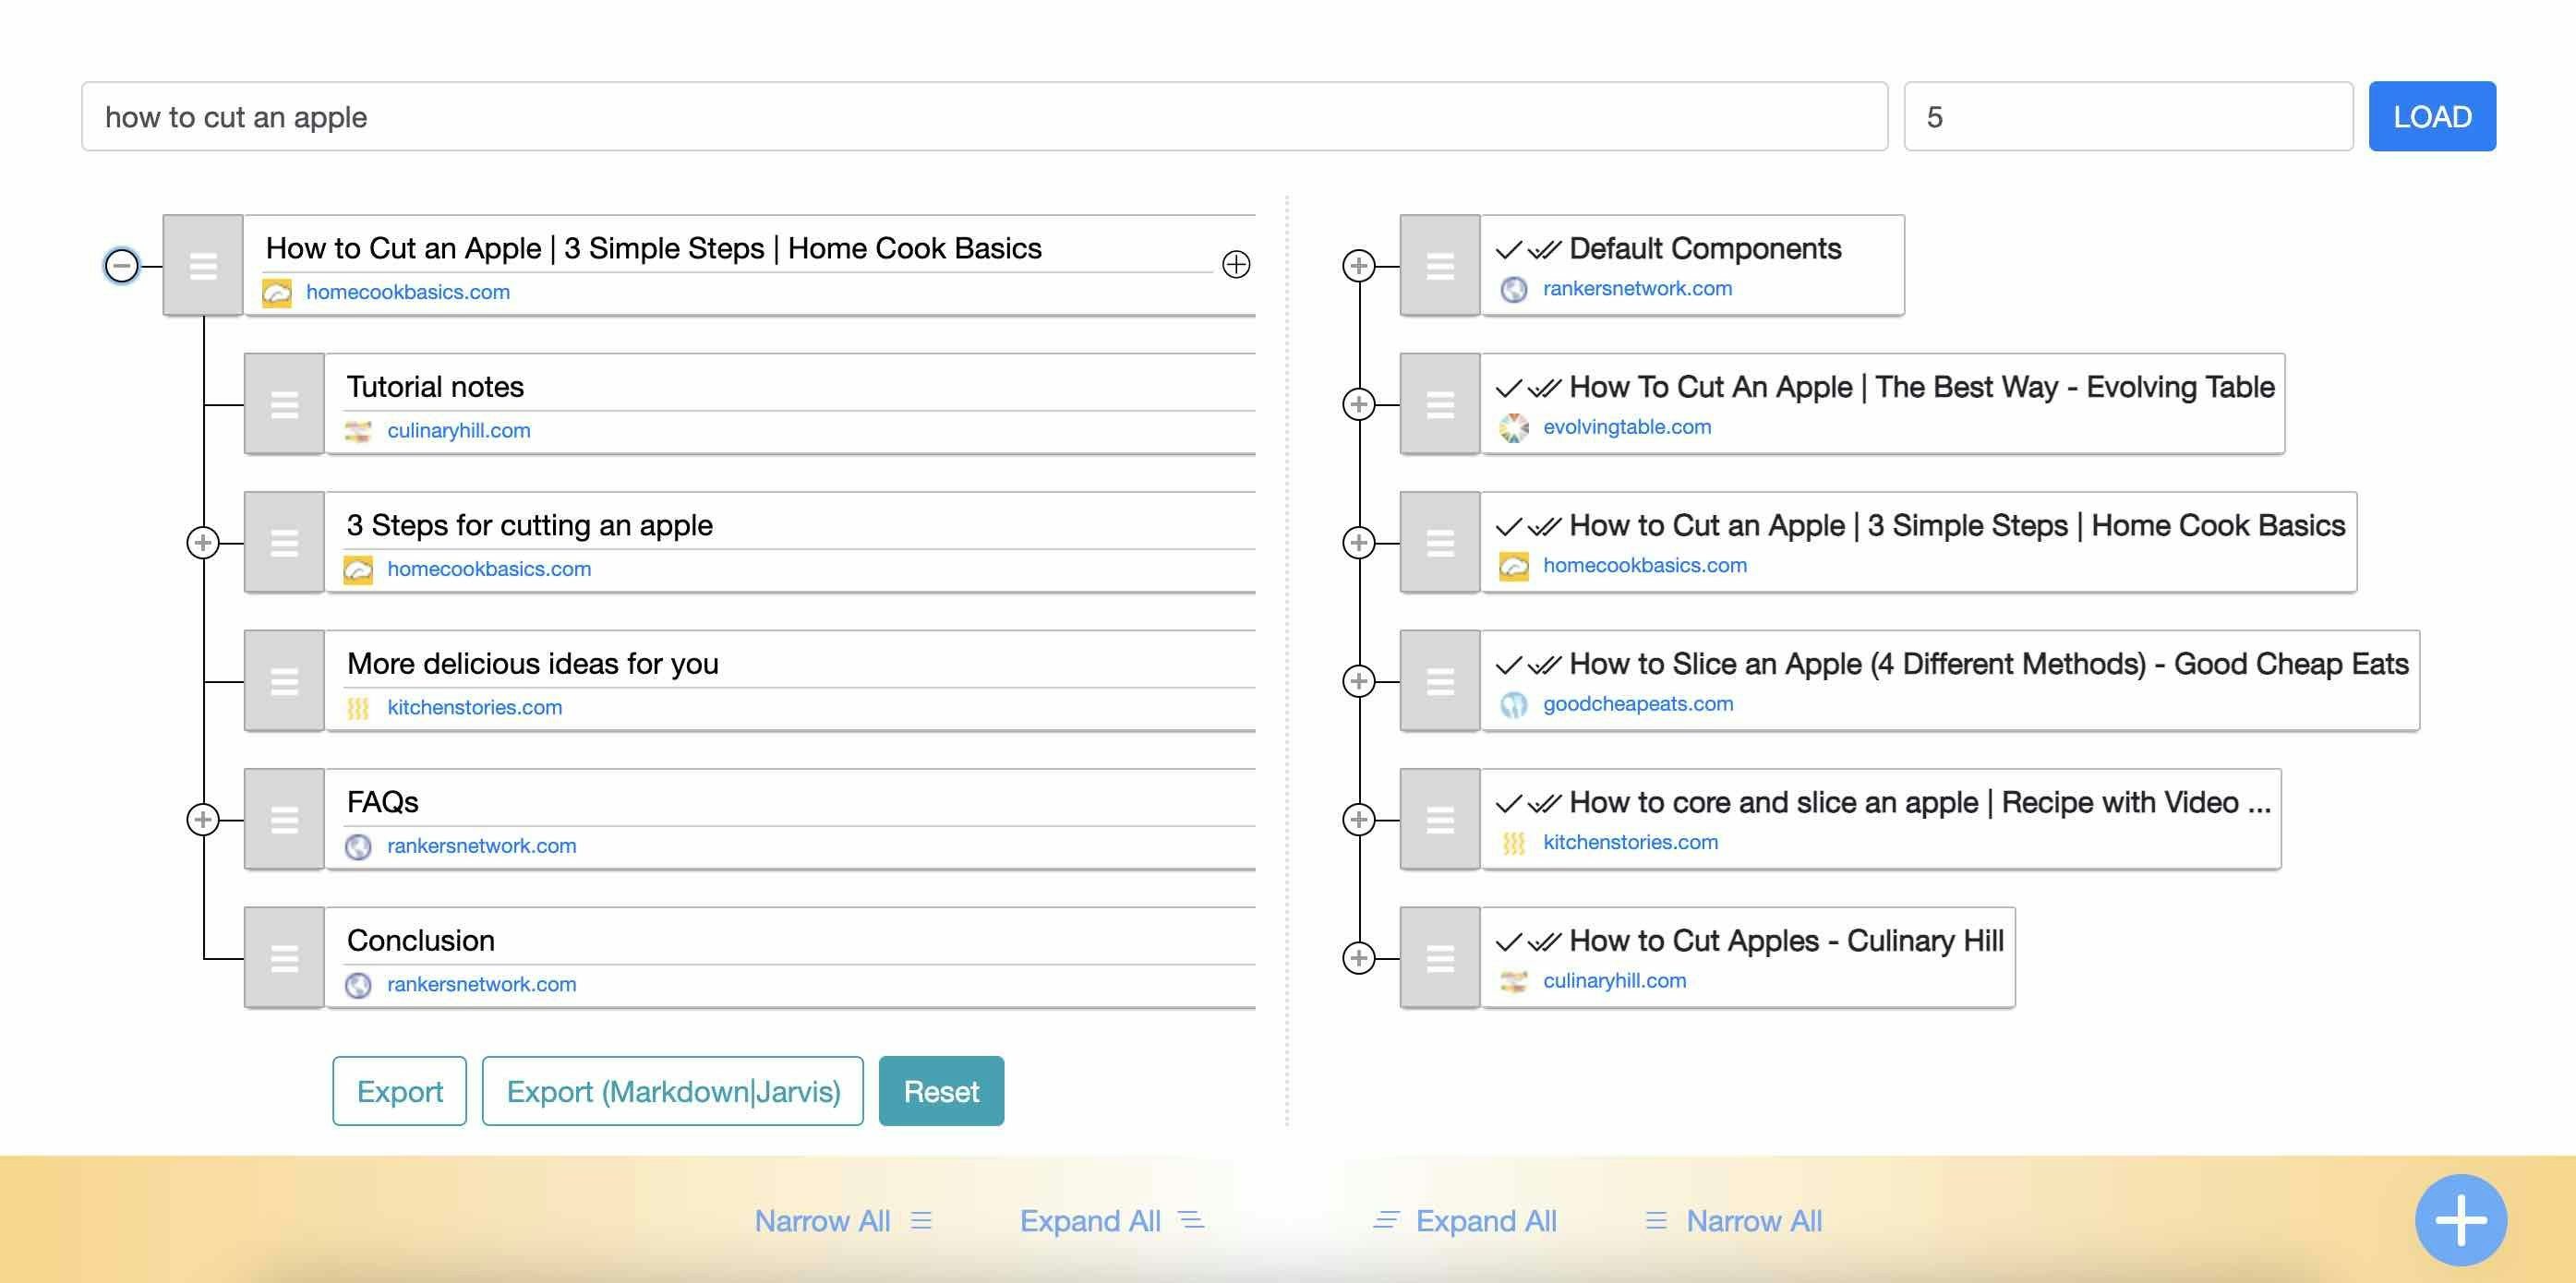
Task: Click the plus icon beside the root node title
Action: click(x=1236, y=264)
